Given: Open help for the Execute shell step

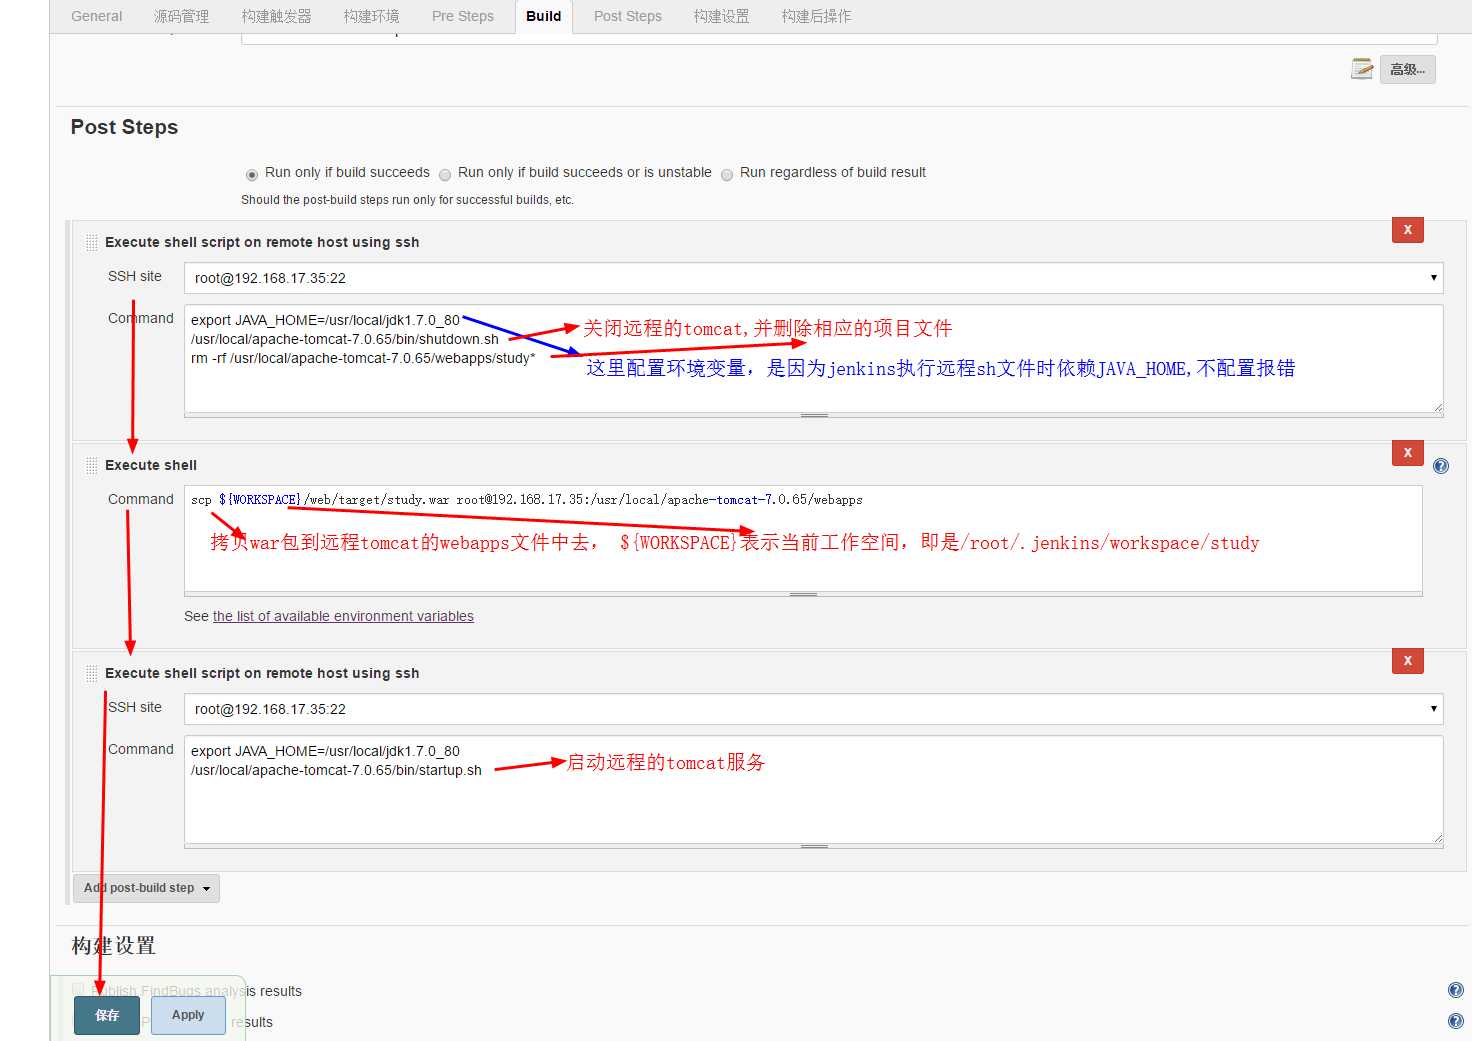Looking at the screenshot, I should [x=1441, y=466].
